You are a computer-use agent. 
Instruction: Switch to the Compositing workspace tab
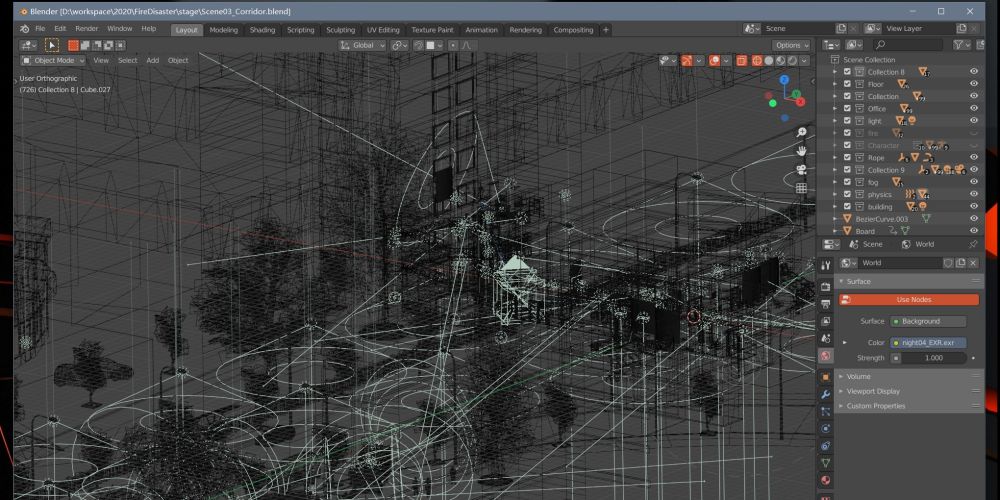pyautogui.click(x=573, y=30)
